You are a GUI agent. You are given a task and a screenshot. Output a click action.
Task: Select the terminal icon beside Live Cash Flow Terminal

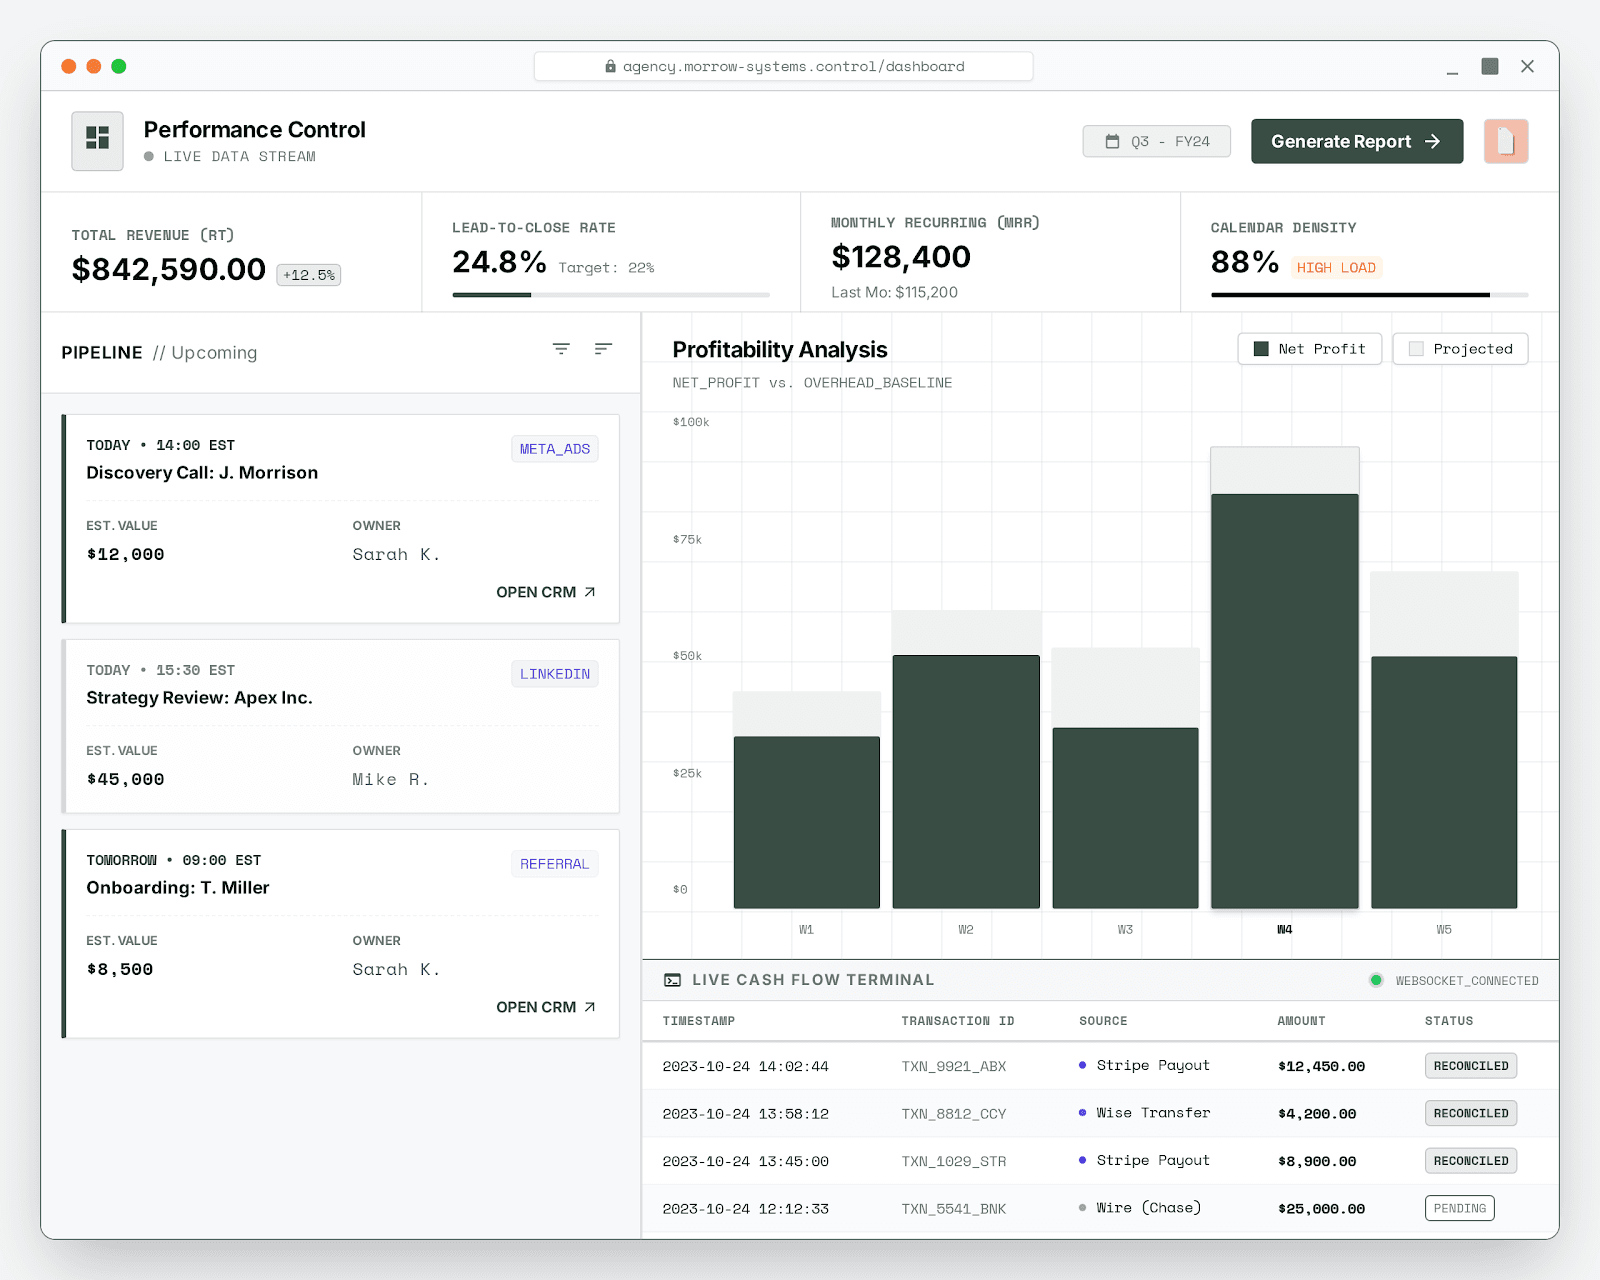click(674, 980)
